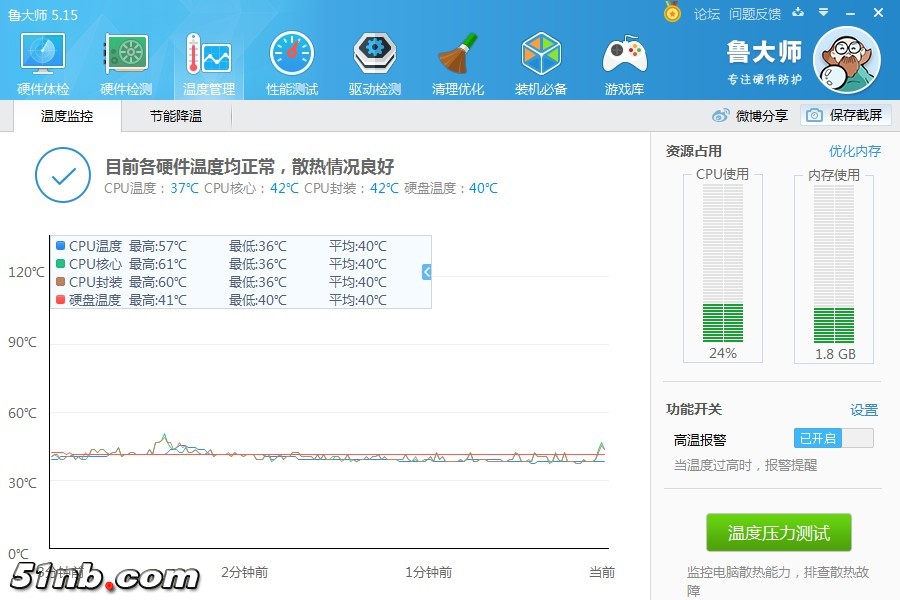The width and height of the screenshot is (900, 600).
Task: Start 温度压力测试 stress test button
Action: (778, 533)
